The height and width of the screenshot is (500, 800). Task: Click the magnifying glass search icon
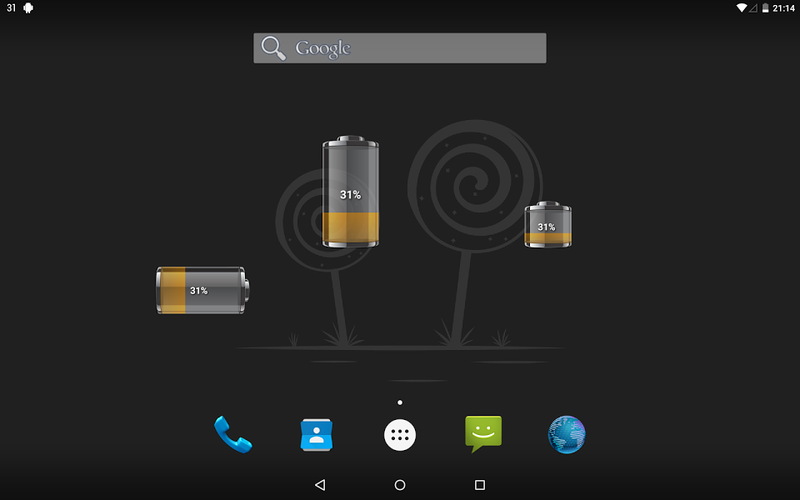coord(273,48)
